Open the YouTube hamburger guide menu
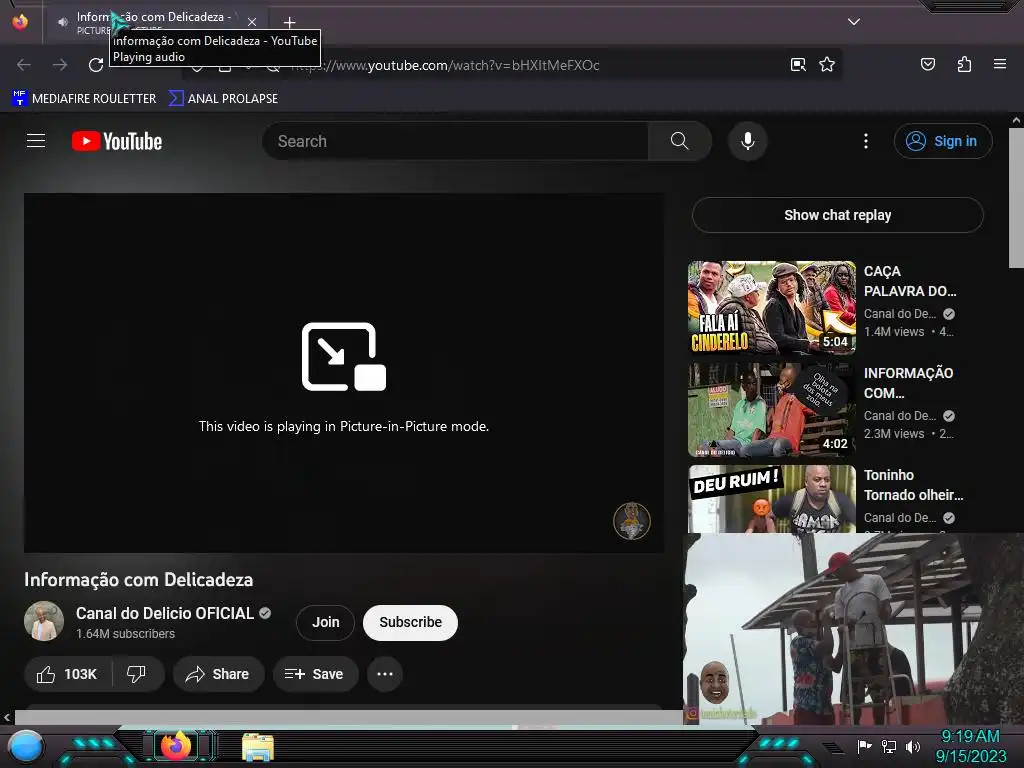The image size is (1024, 768). tap(36, 141)
